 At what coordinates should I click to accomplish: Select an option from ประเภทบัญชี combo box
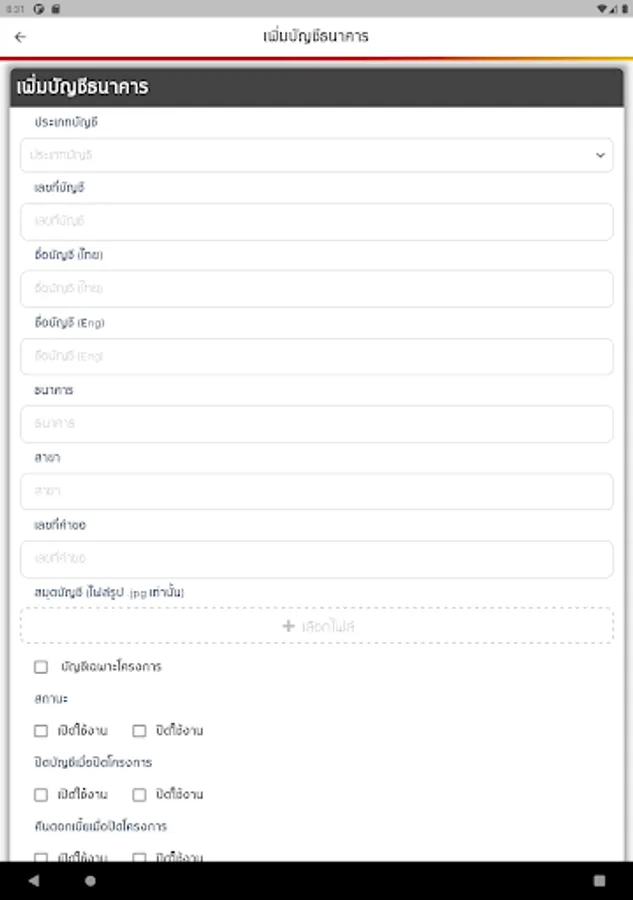pos(317,155)
